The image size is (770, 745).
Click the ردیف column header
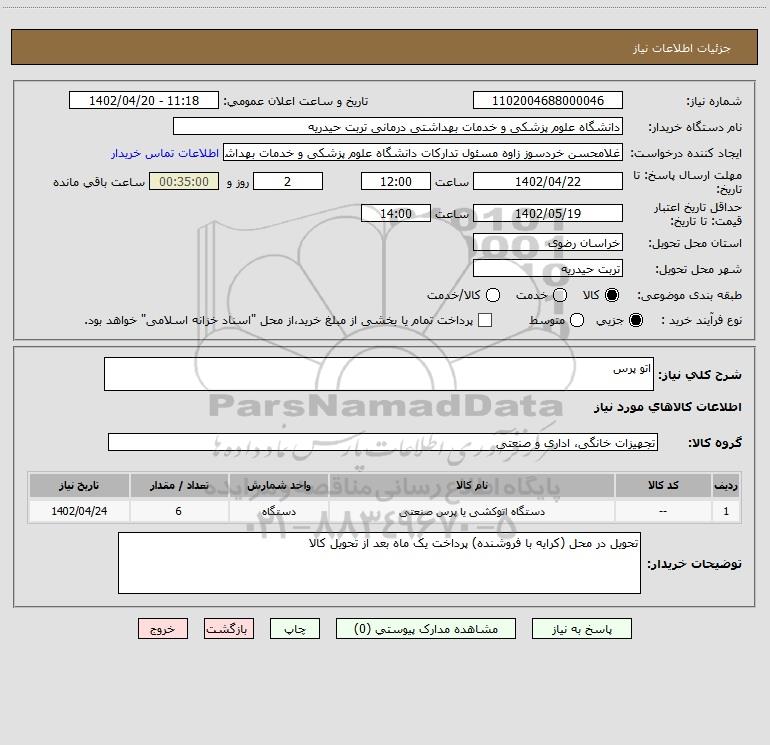tap(726, 485)
